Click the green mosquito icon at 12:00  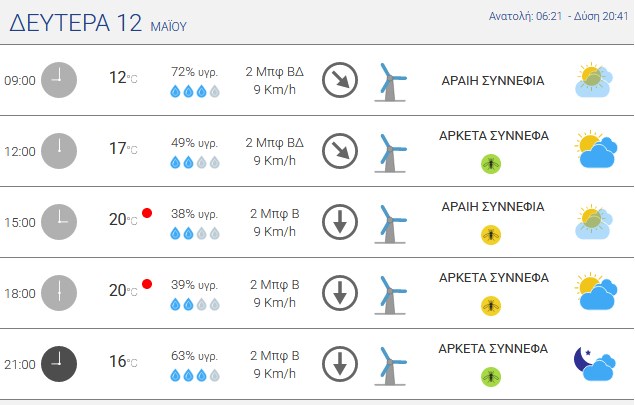point(491,164)
